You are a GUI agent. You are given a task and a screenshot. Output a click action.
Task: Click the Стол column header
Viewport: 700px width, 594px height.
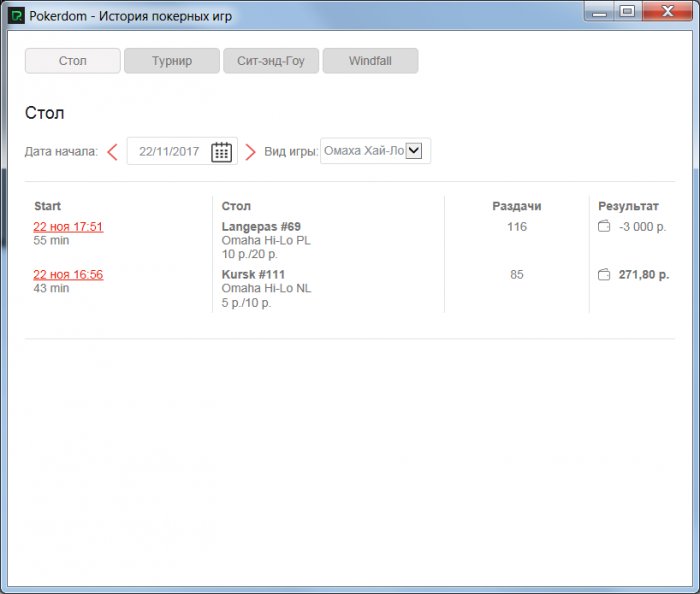click(x=236, y=206)
